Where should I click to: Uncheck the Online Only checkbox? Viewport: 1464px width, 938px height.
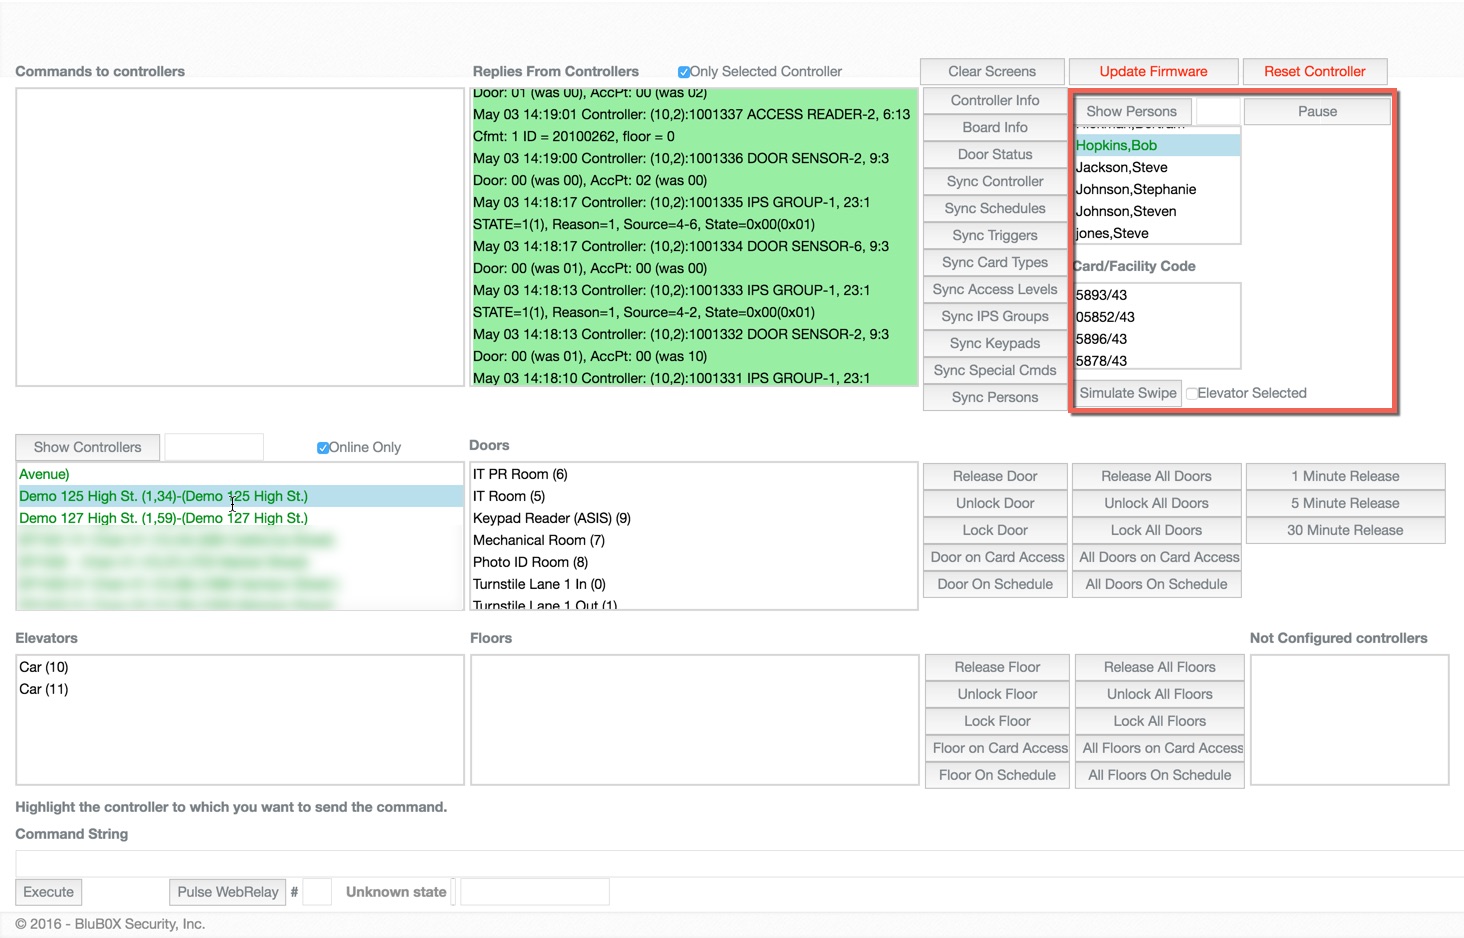click(323, 448)
